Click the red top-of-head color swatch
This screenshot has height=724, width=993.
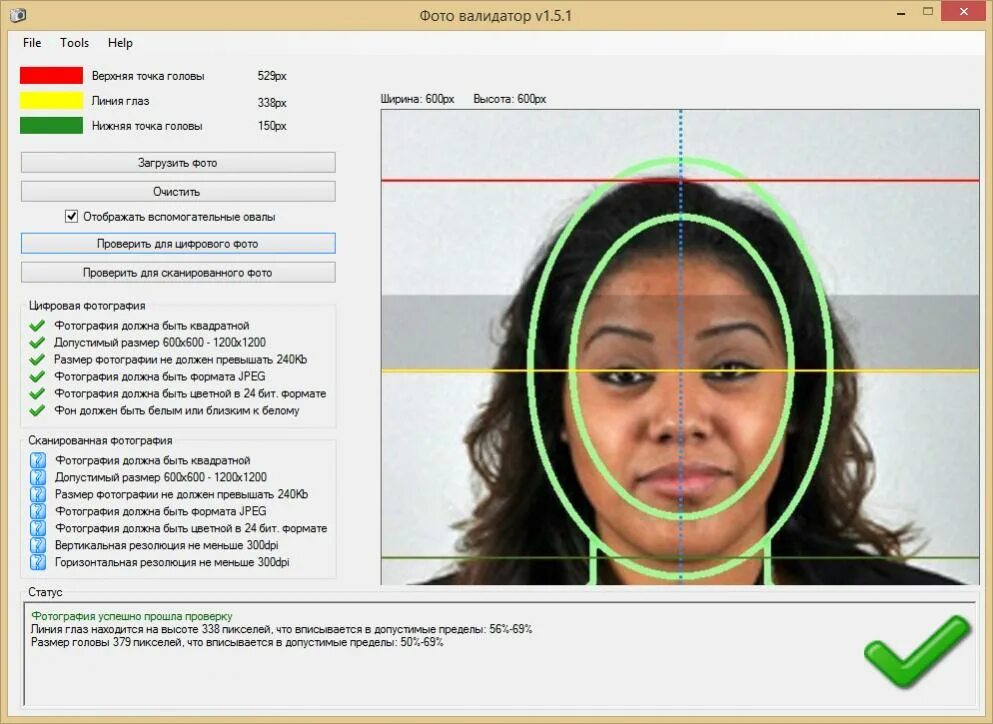point(51,75)
